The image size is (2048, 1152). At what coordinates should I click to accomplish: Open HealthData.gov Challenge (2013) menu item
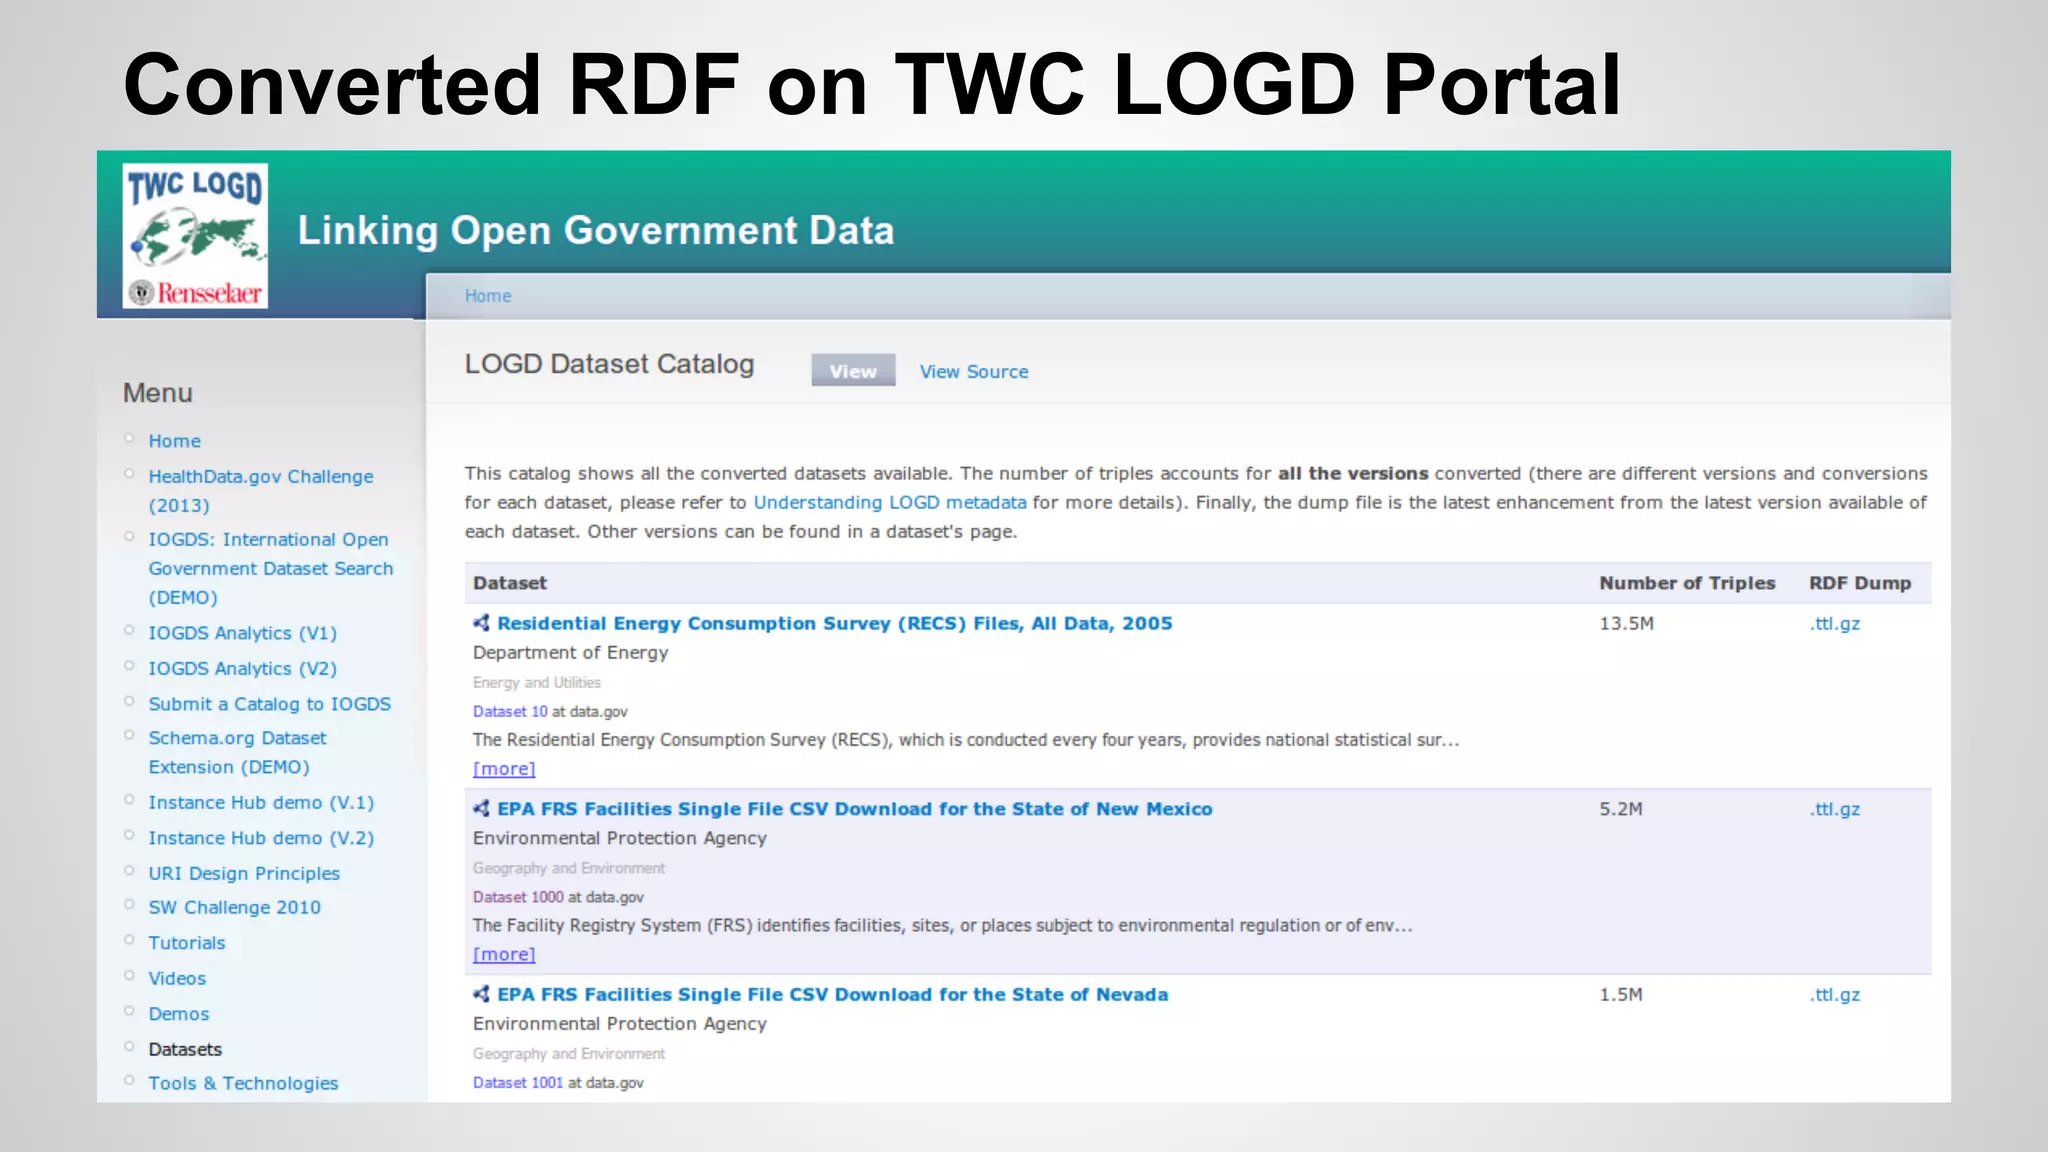point(261,491)
